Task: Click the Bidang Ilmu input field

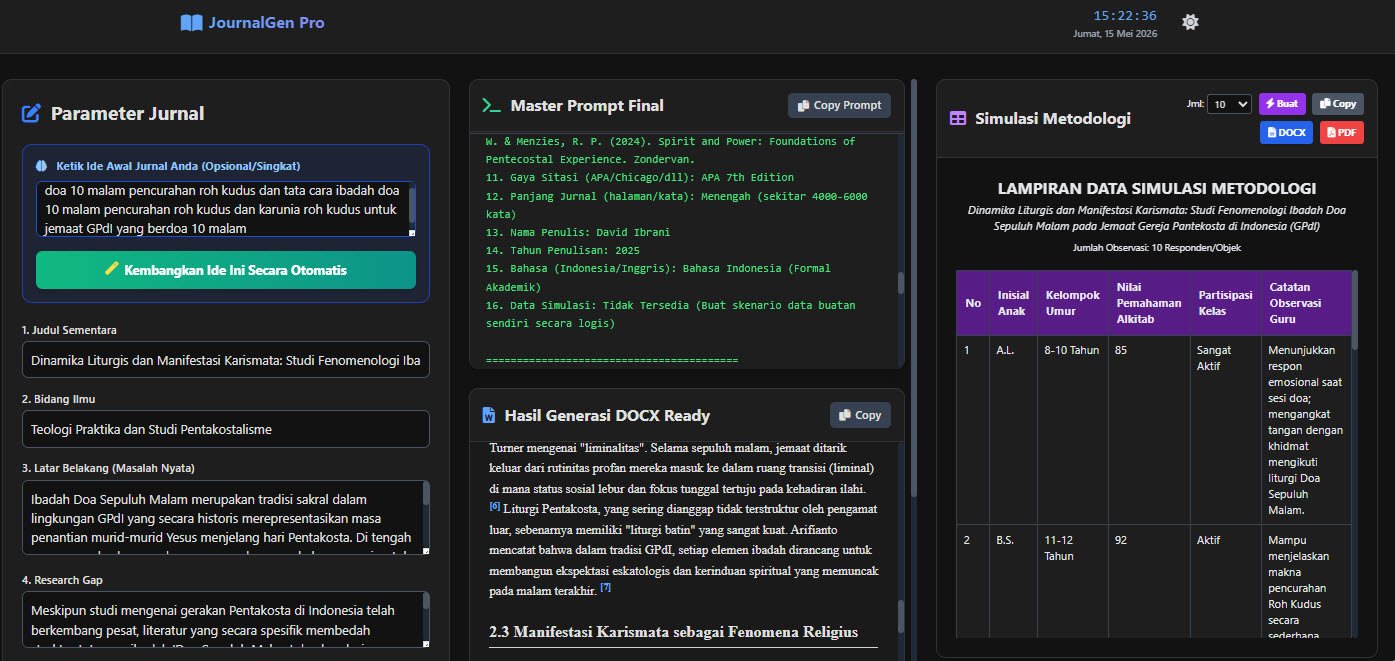Action: click(x=226, y=429)
